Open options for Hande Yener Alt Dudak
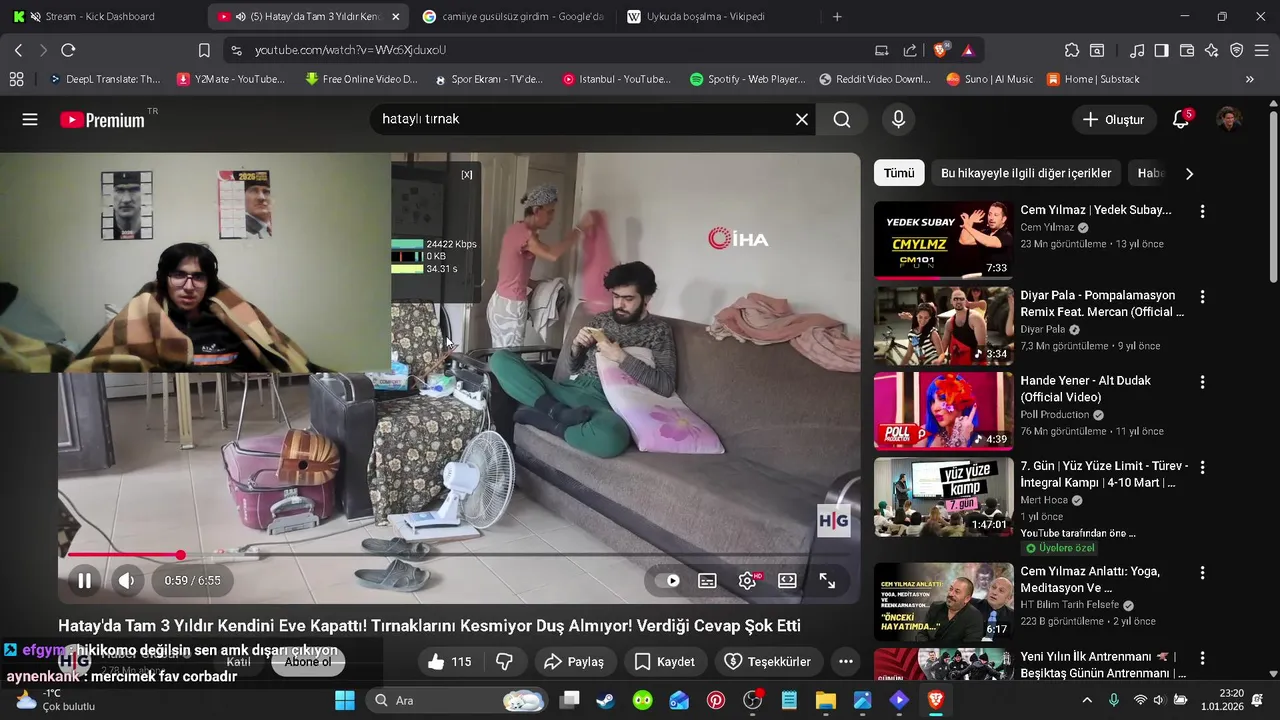Screen dimensions: 1280x720 coord(1202,382)
